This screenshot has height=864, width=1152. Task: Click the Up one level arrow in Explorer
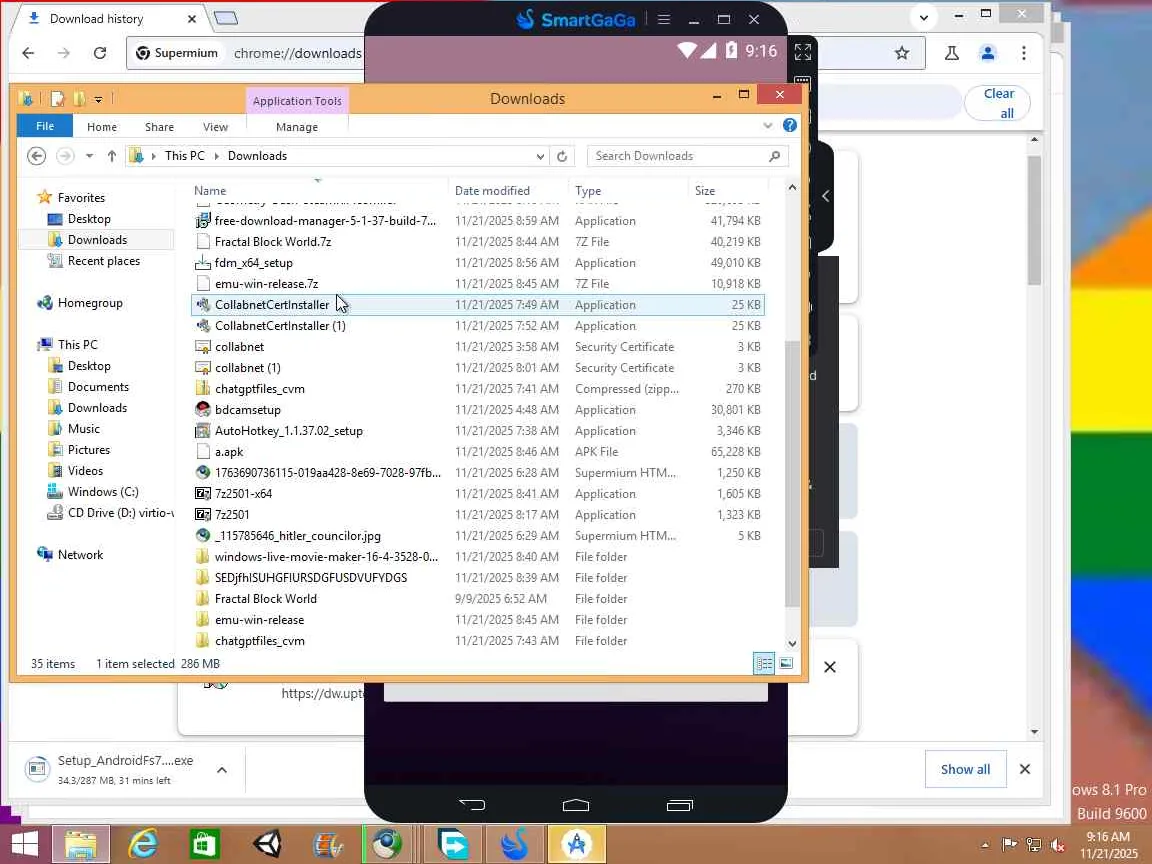[x=112, y=156]
